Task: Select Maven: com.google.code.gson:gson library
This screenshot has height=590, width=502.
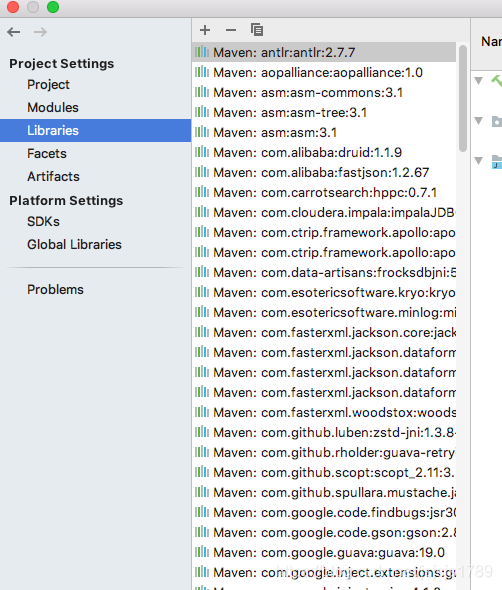Action: click(x=324, y=532)
